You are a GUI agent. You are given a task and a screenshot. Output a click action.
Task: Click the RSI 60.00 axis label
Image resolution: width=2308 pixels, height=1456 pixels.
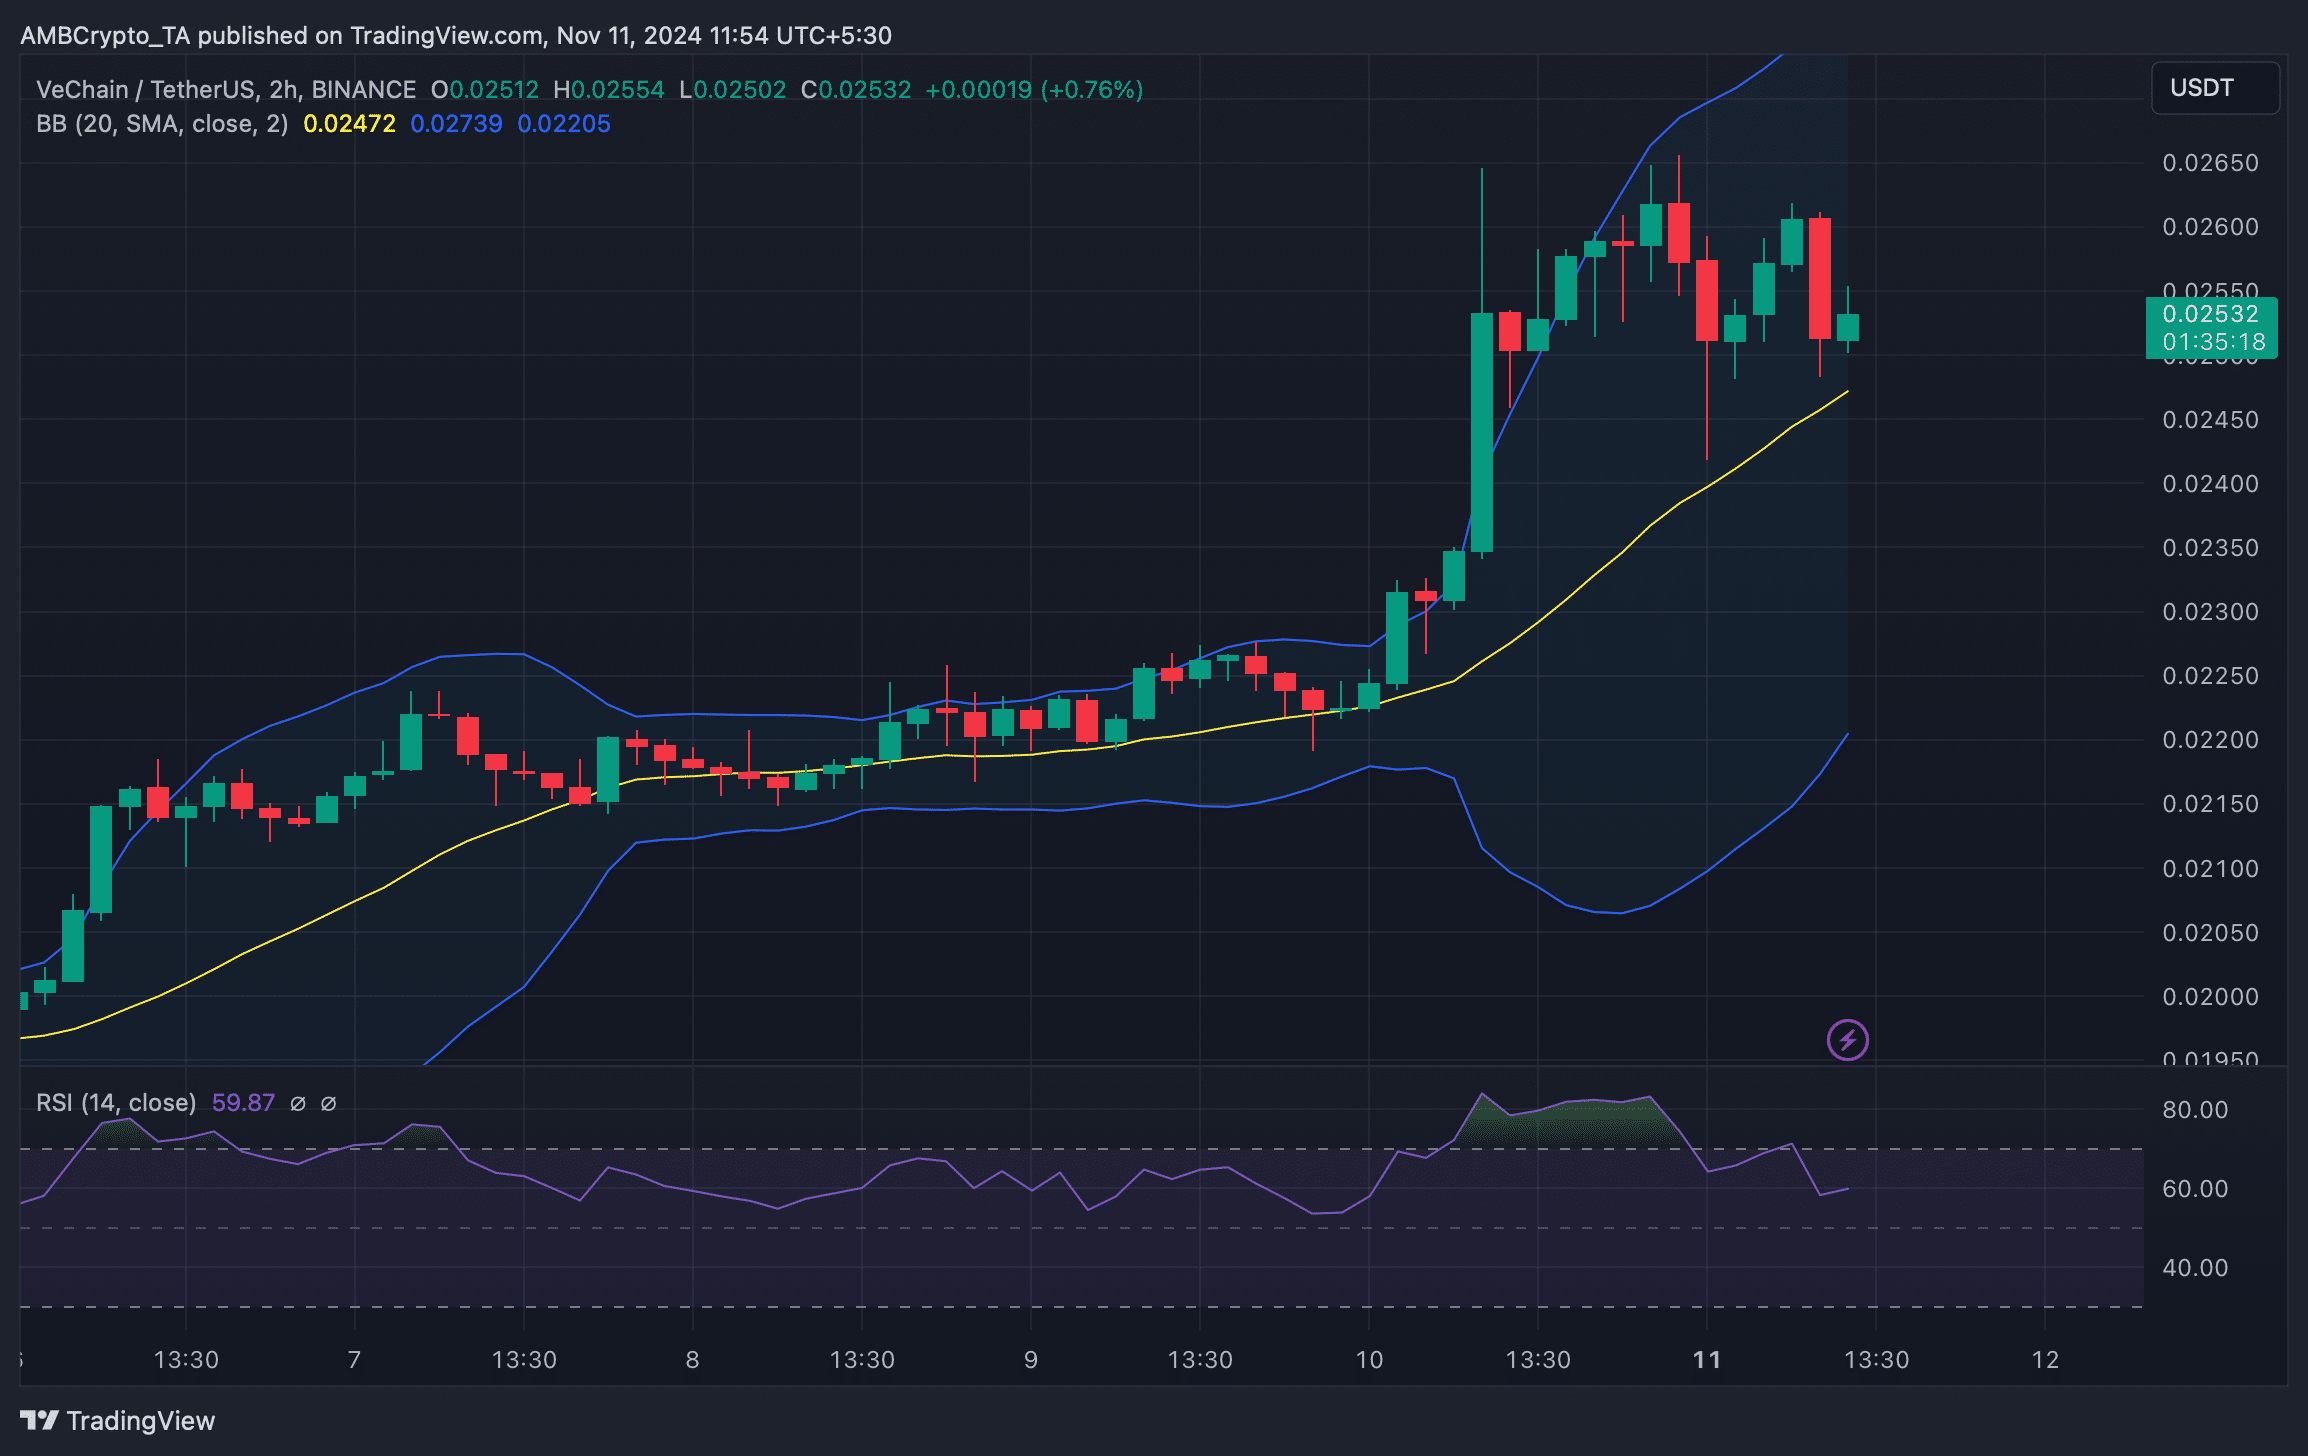pos(2195,1189)
